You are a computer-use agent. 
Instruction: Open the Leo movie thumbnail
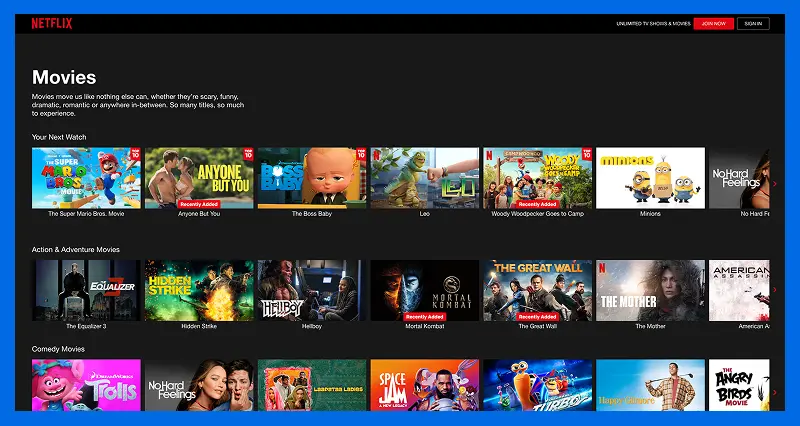tap(424, 178)
